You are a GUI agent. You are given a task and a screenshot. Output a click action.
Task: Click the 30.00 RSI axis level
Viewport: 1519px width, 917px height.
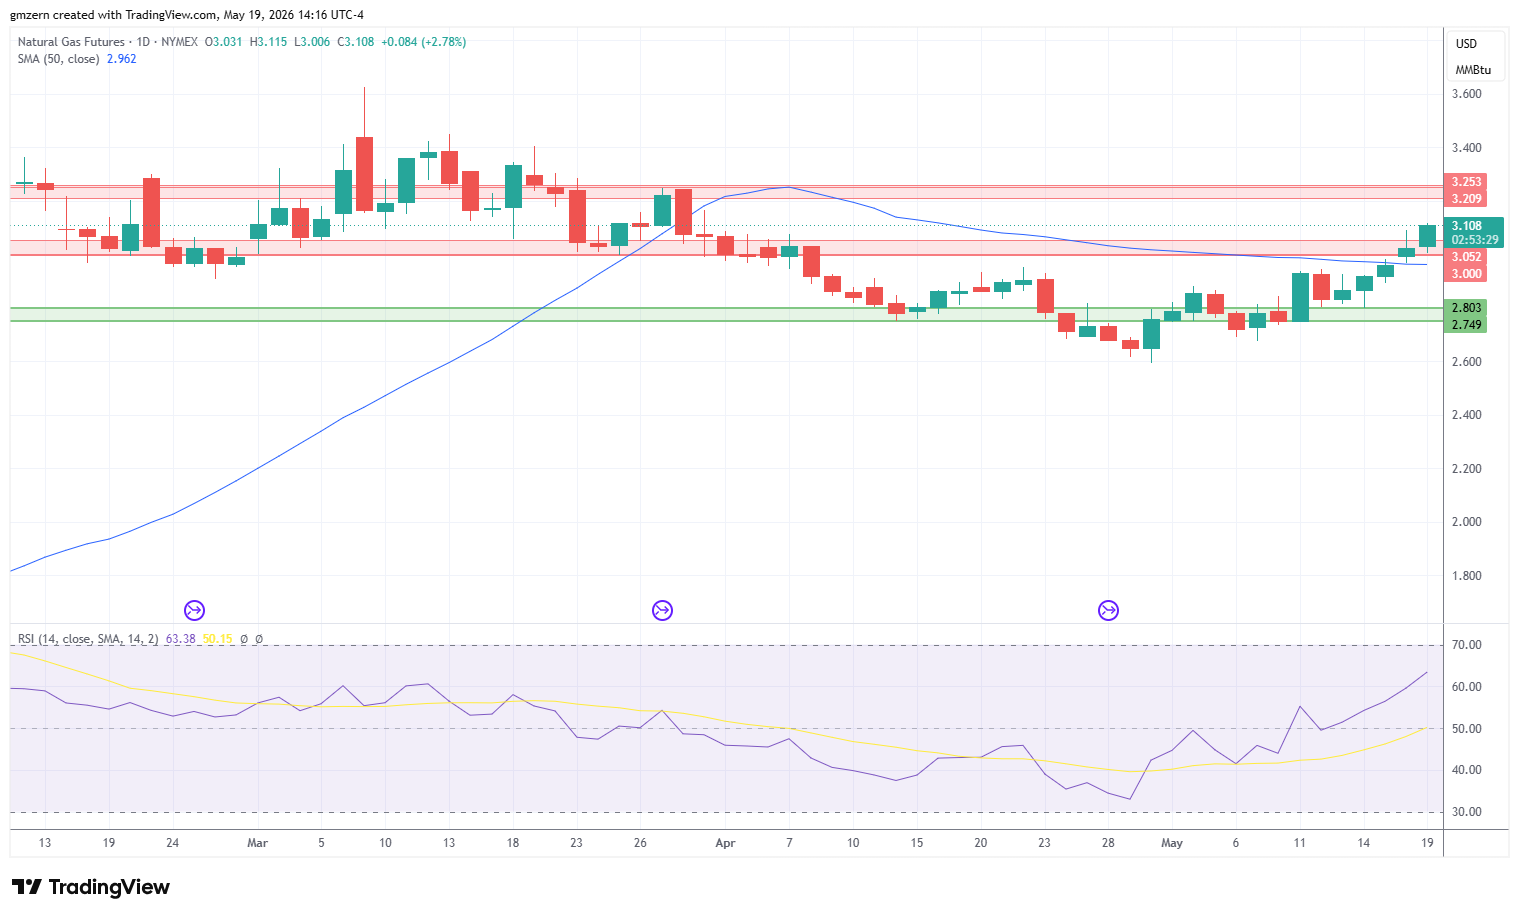(1467, 812)
